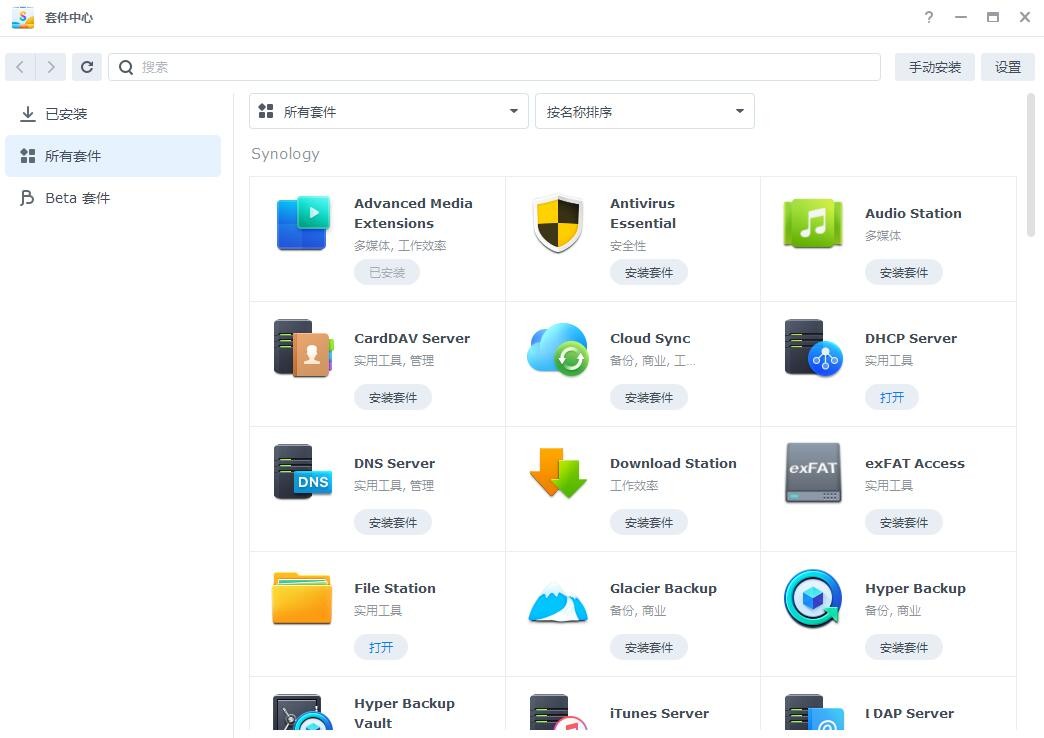Select the File Station folder icon

point(302,599)
